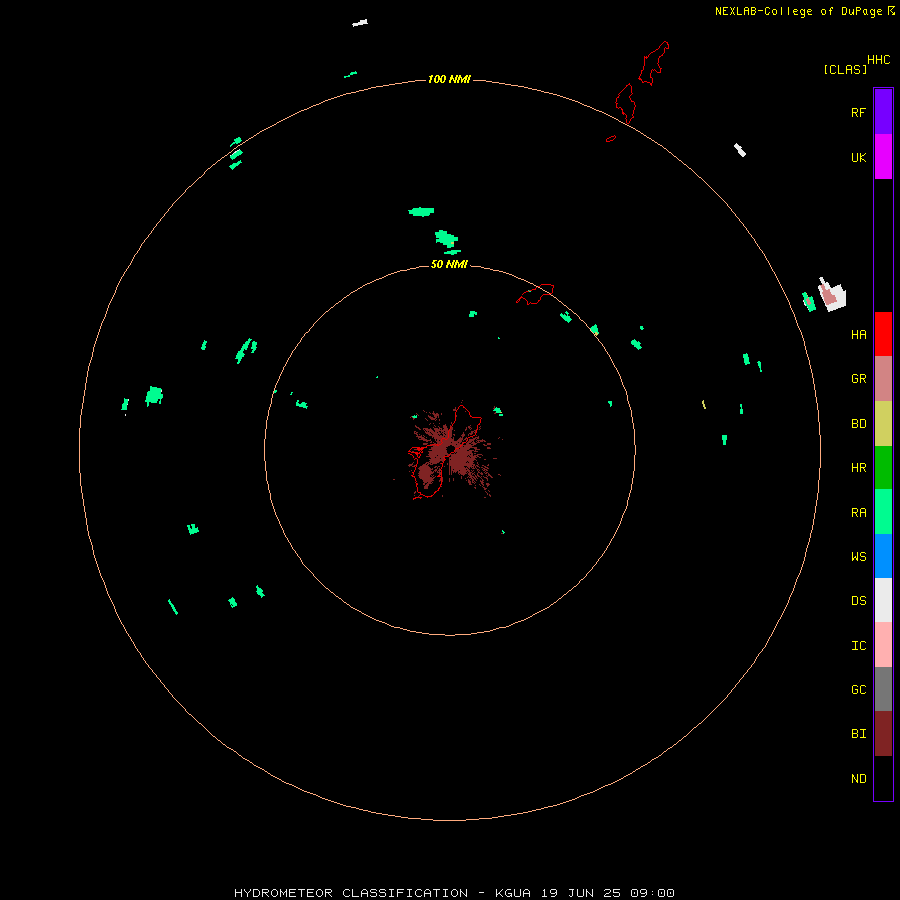Select the GR graupel legend color
Viewport: 900px width, 900px height.
point(883,378)
